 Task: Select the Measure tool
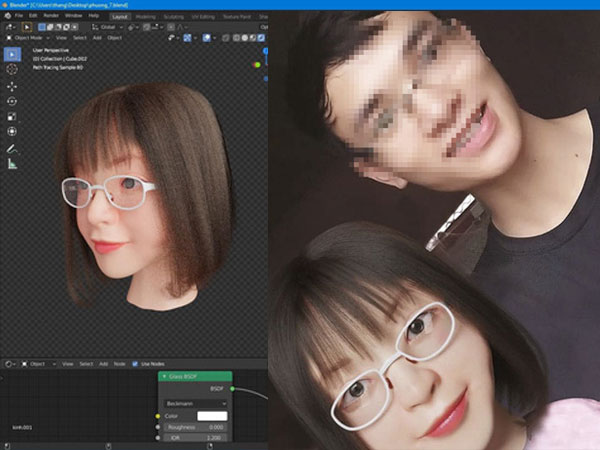12,164
